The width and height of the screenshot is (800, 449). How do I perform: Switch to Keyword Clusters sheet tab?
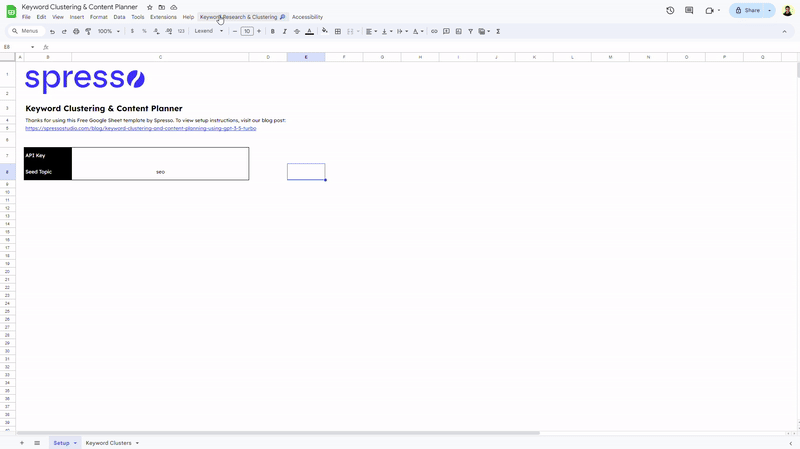click(x=109, y=443)
